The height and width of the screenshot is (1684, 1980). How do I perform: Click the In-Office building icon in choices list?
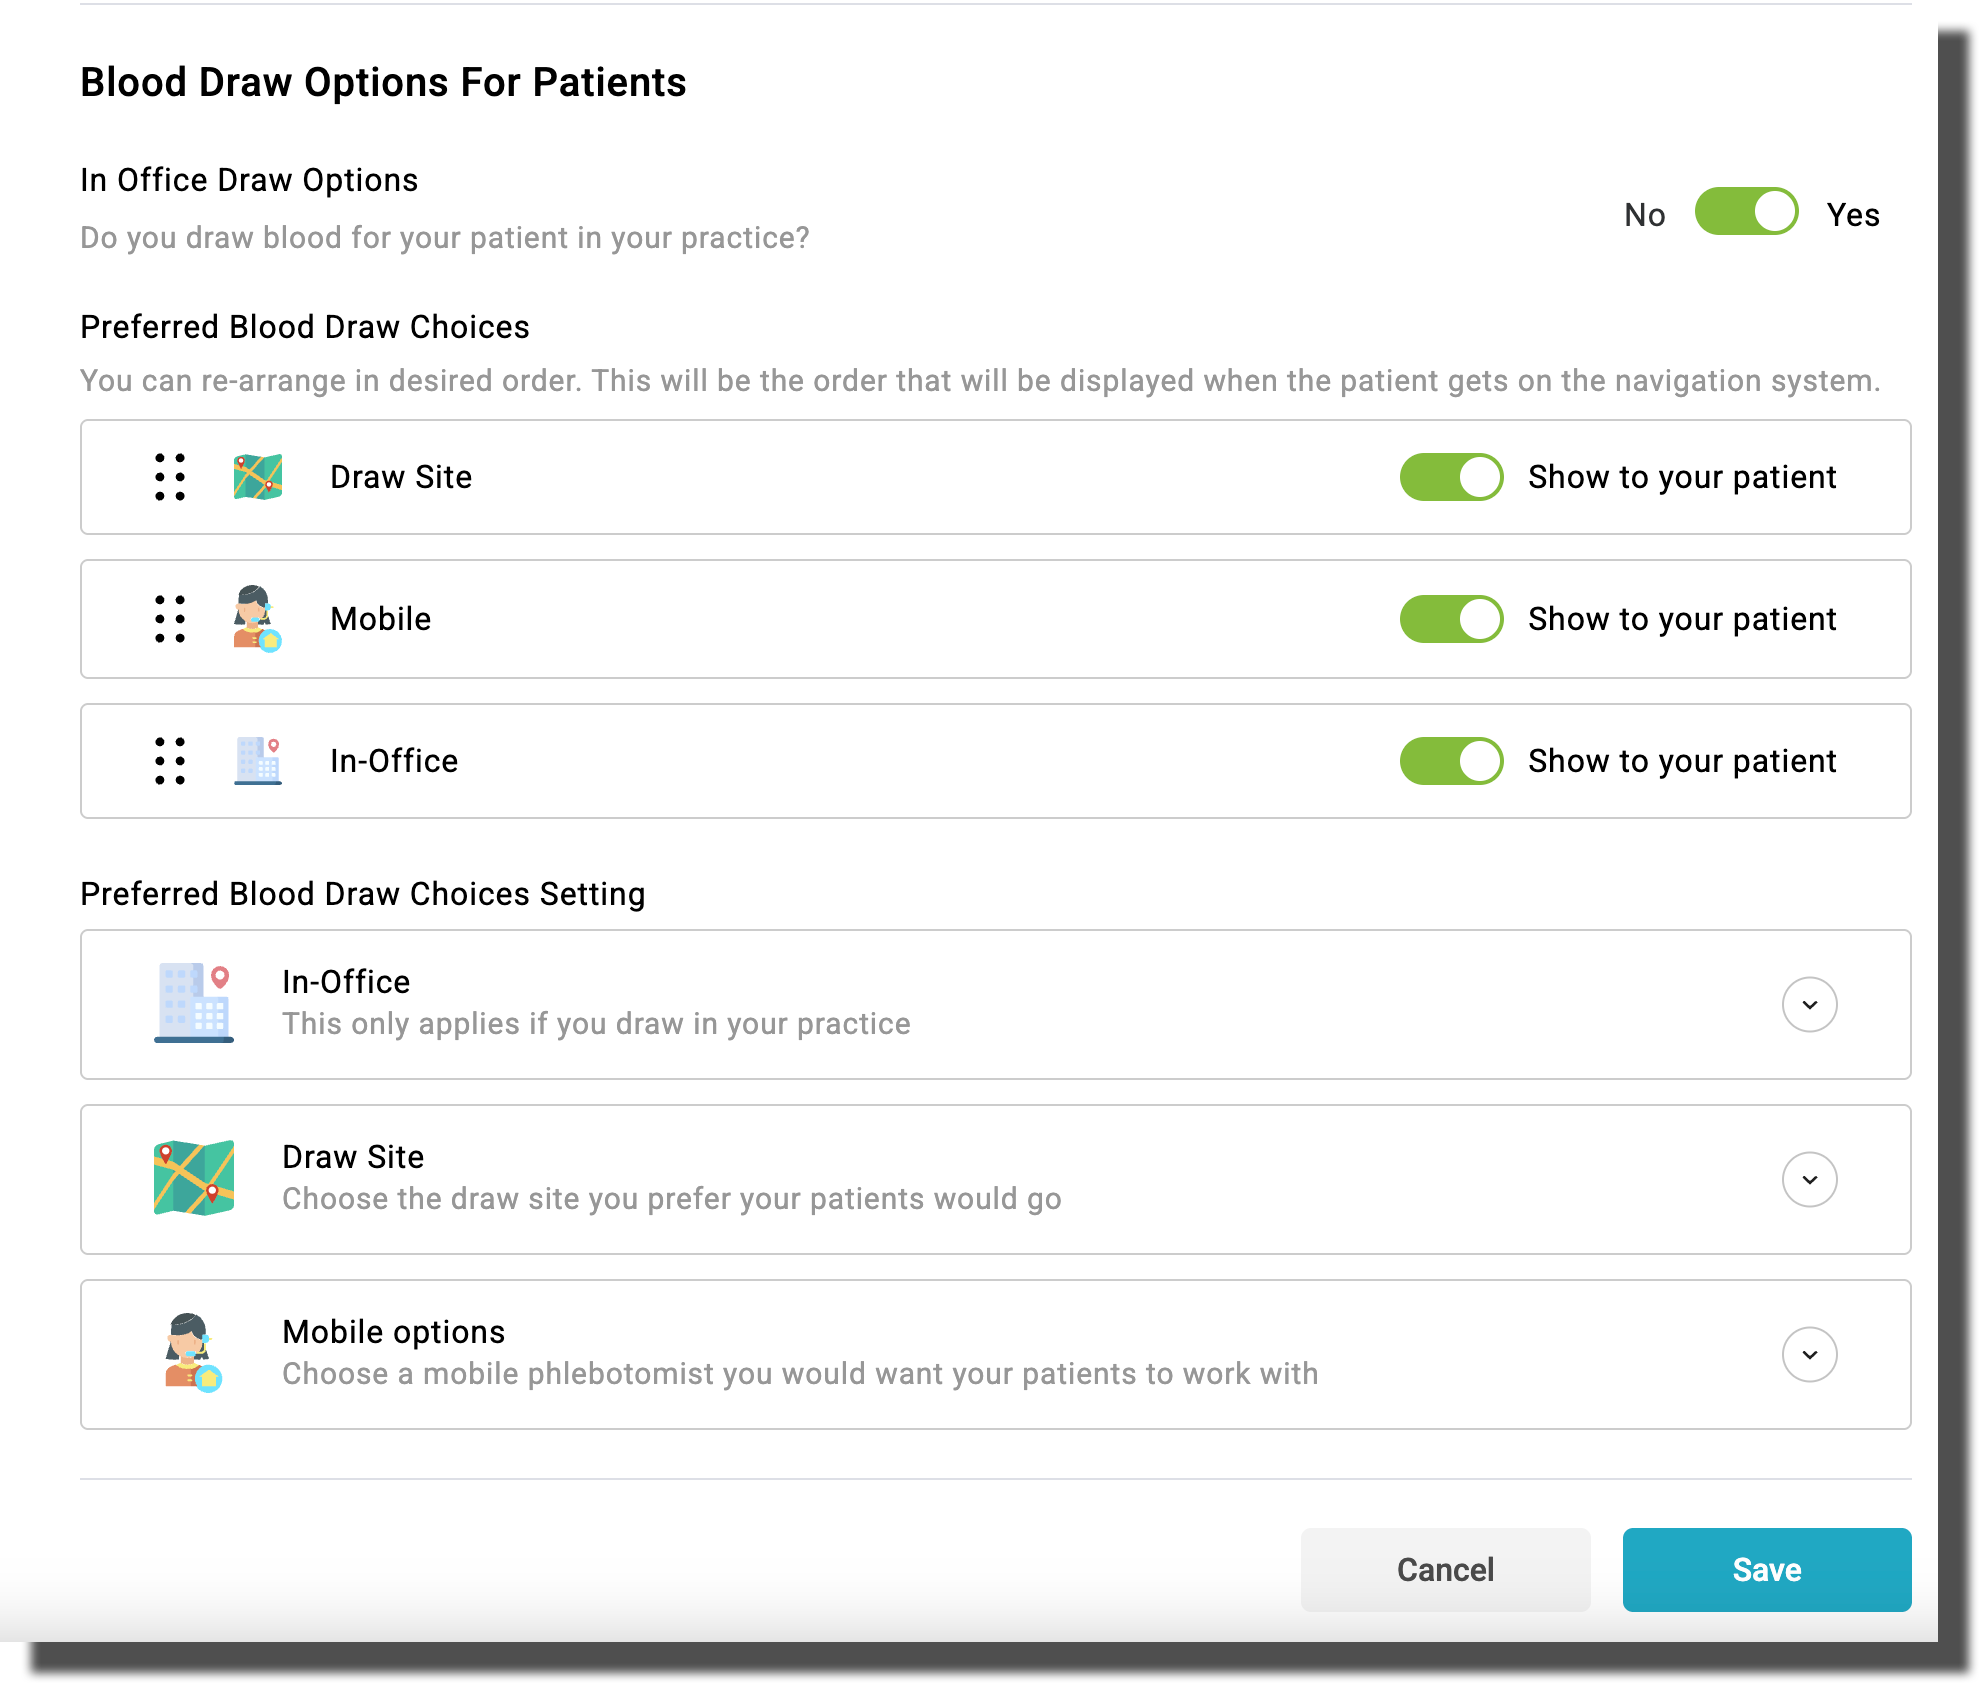tap(258, 761)
